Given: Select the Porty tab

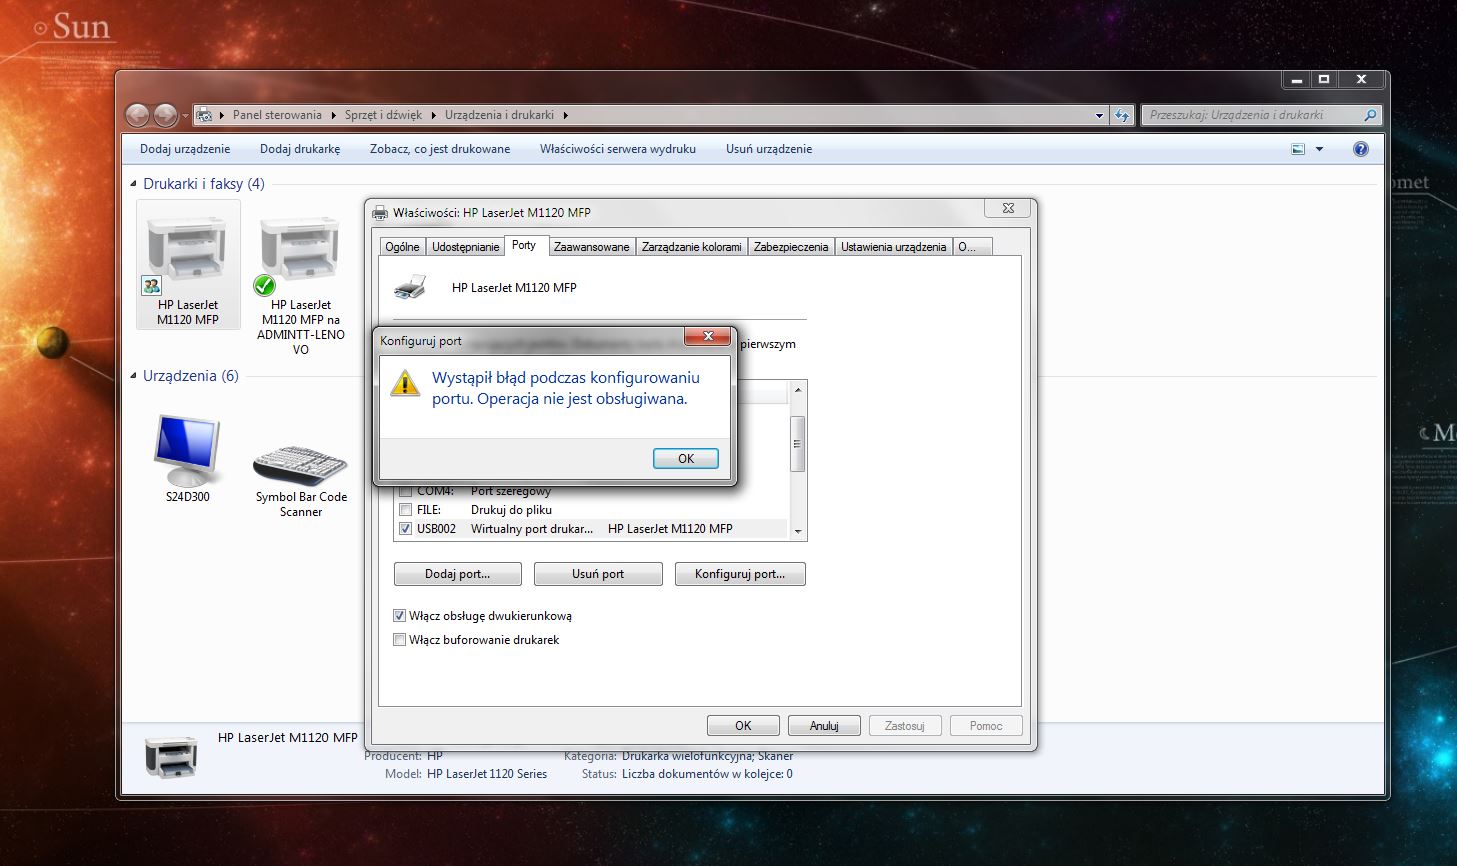Looking at the screenshot, I should (x=524, y=245).
